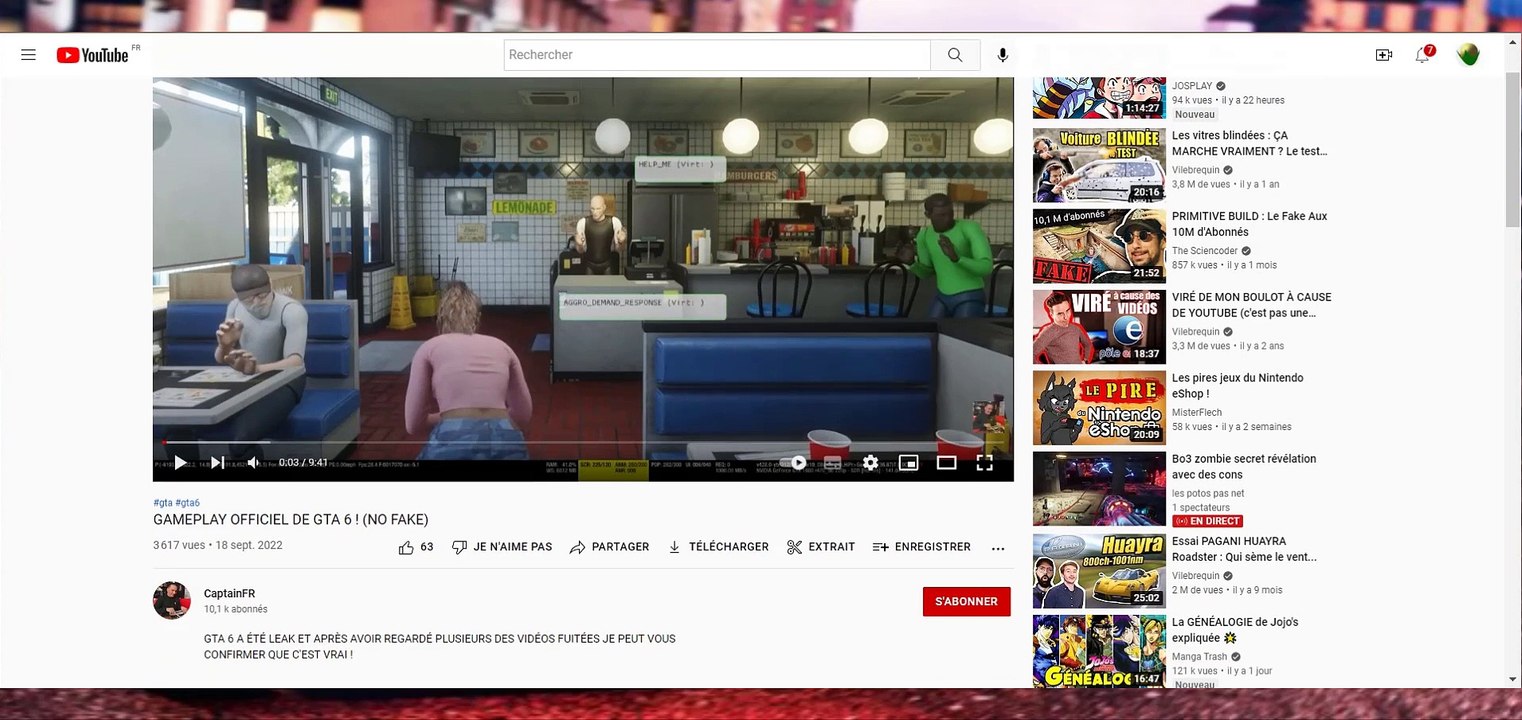
Task: Open the player settings gear
Action: tap(870, 462)
